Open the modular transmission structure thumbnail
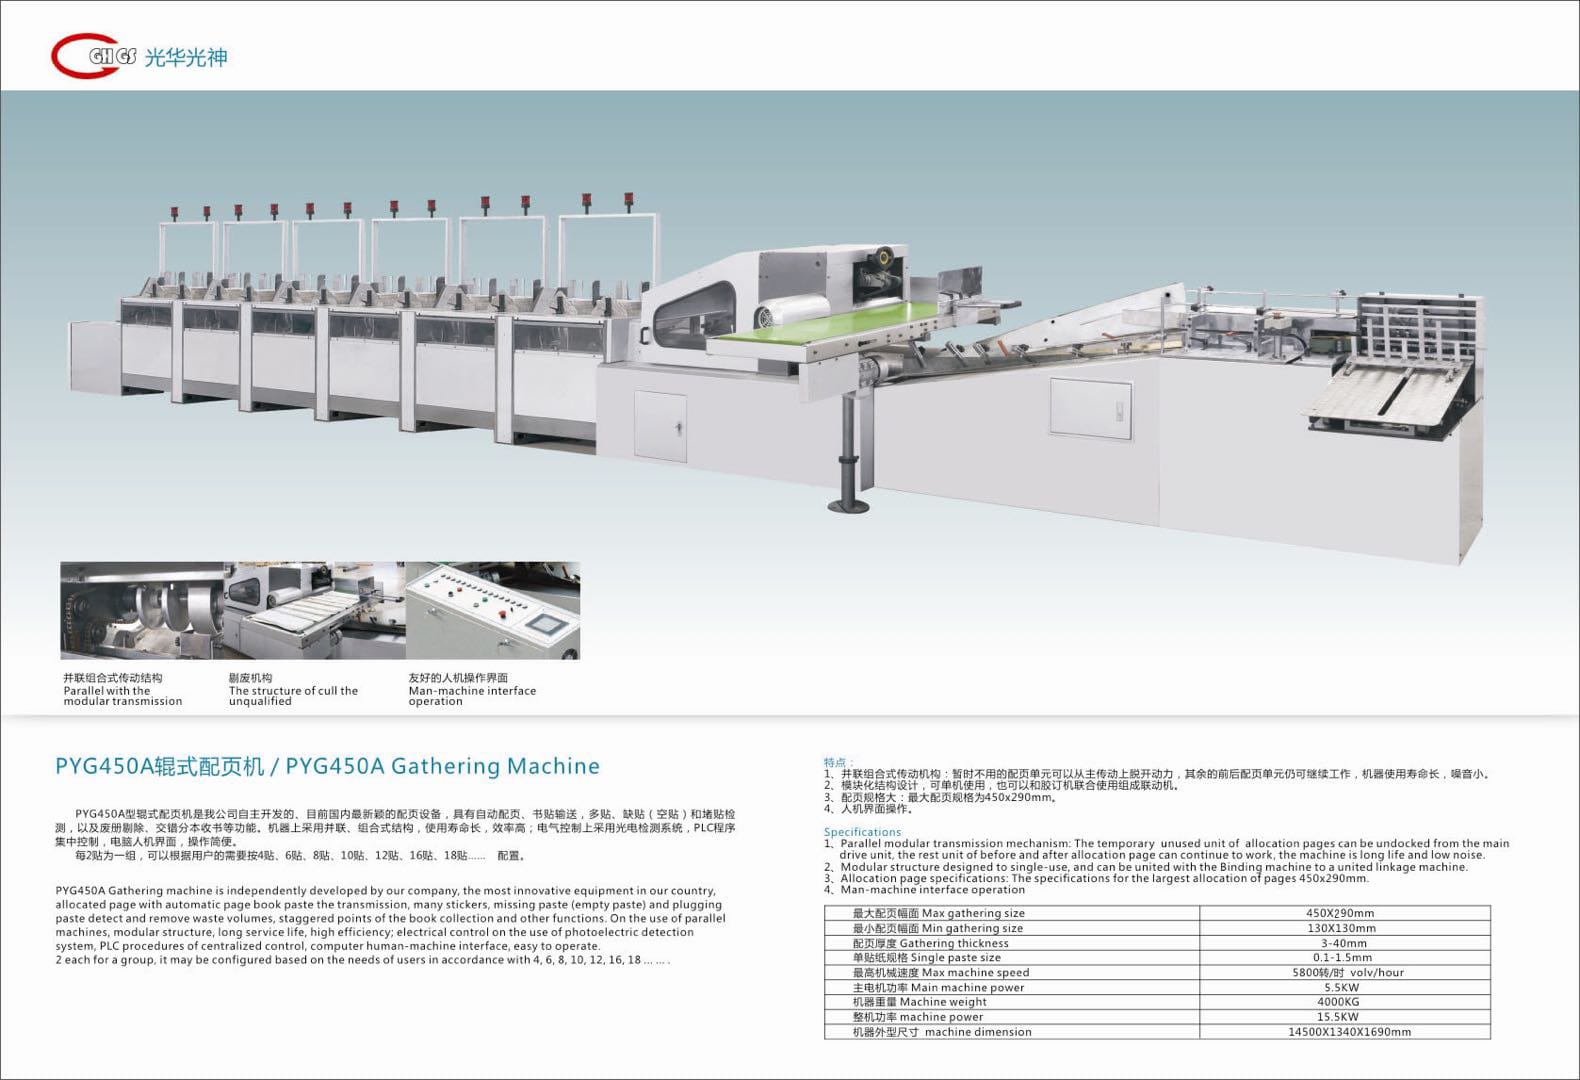 (x=140, y=610)
